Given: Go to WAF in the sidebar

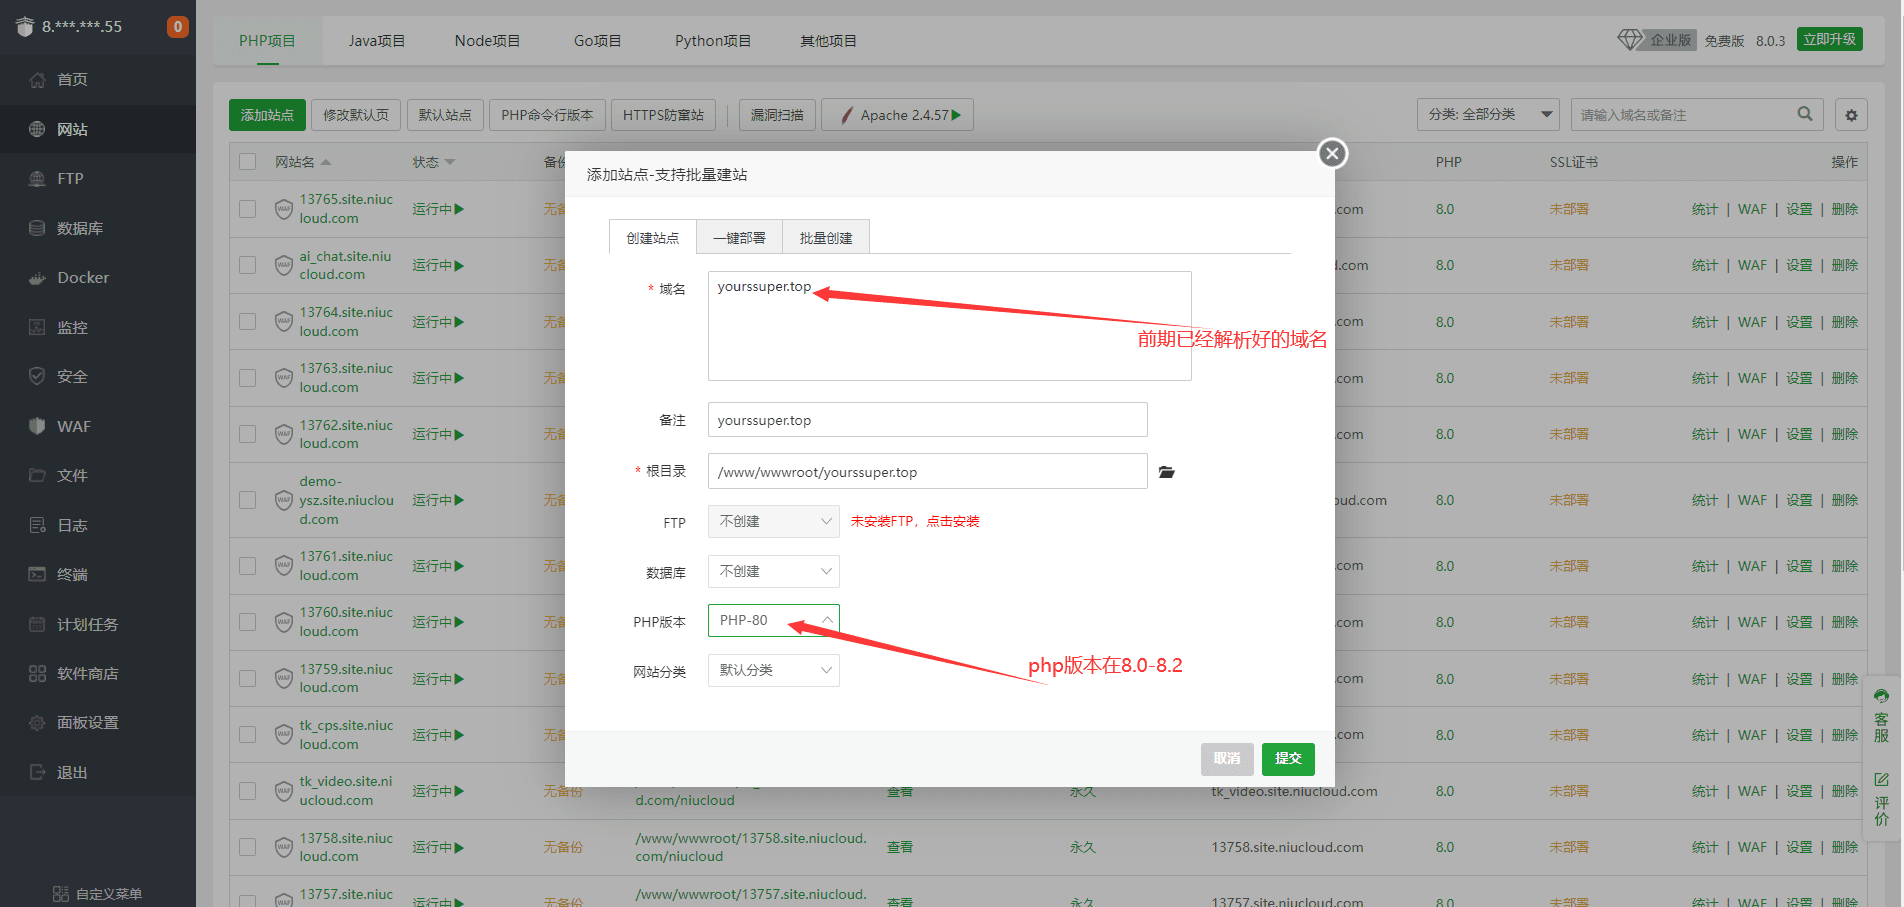Looking at the screenshot, I should [73, 426].
